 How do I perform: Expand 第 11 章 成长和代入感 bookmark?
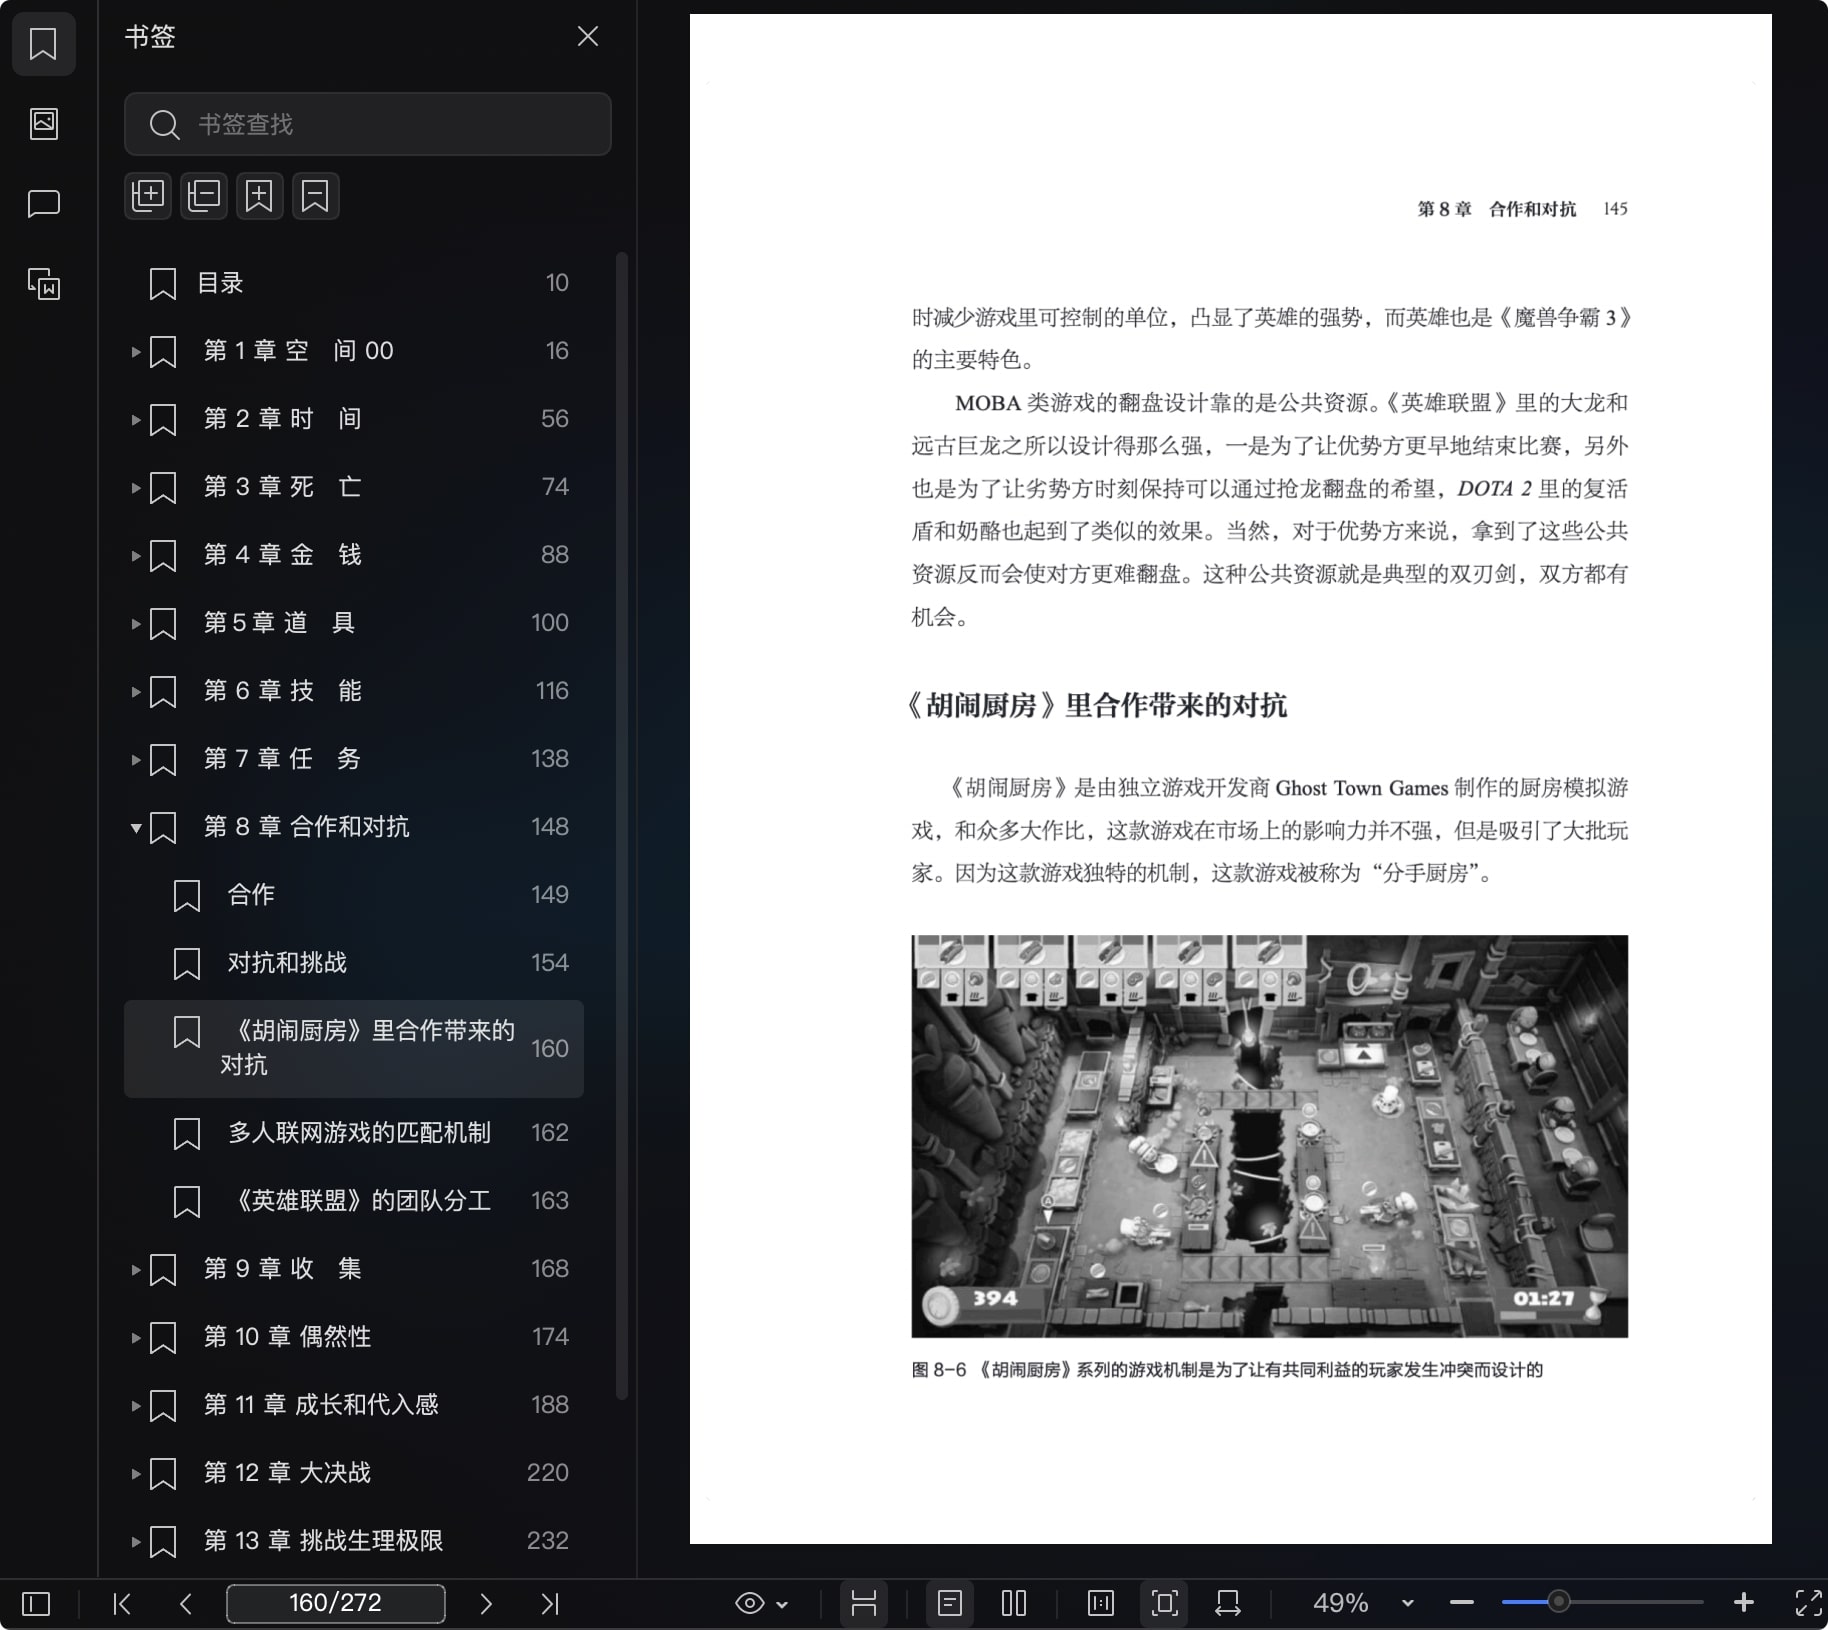click(136, 1405)
